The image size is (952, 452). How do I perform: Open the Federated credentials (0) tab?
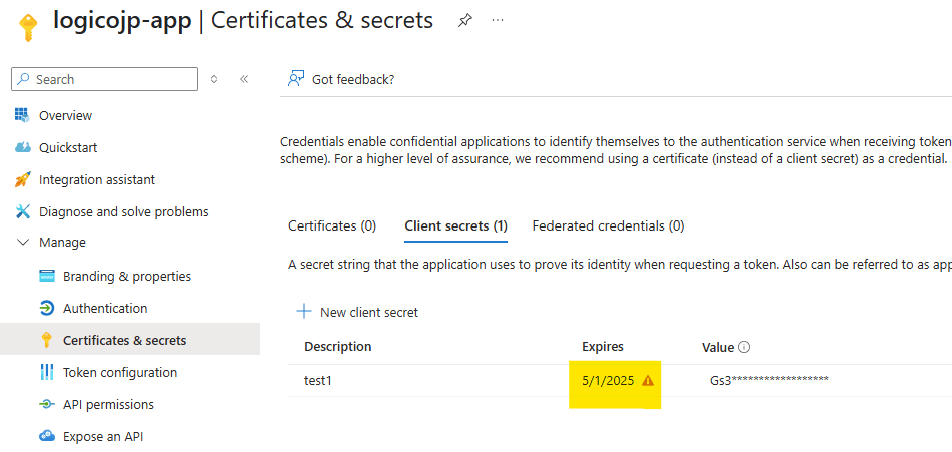pos(608,226)
